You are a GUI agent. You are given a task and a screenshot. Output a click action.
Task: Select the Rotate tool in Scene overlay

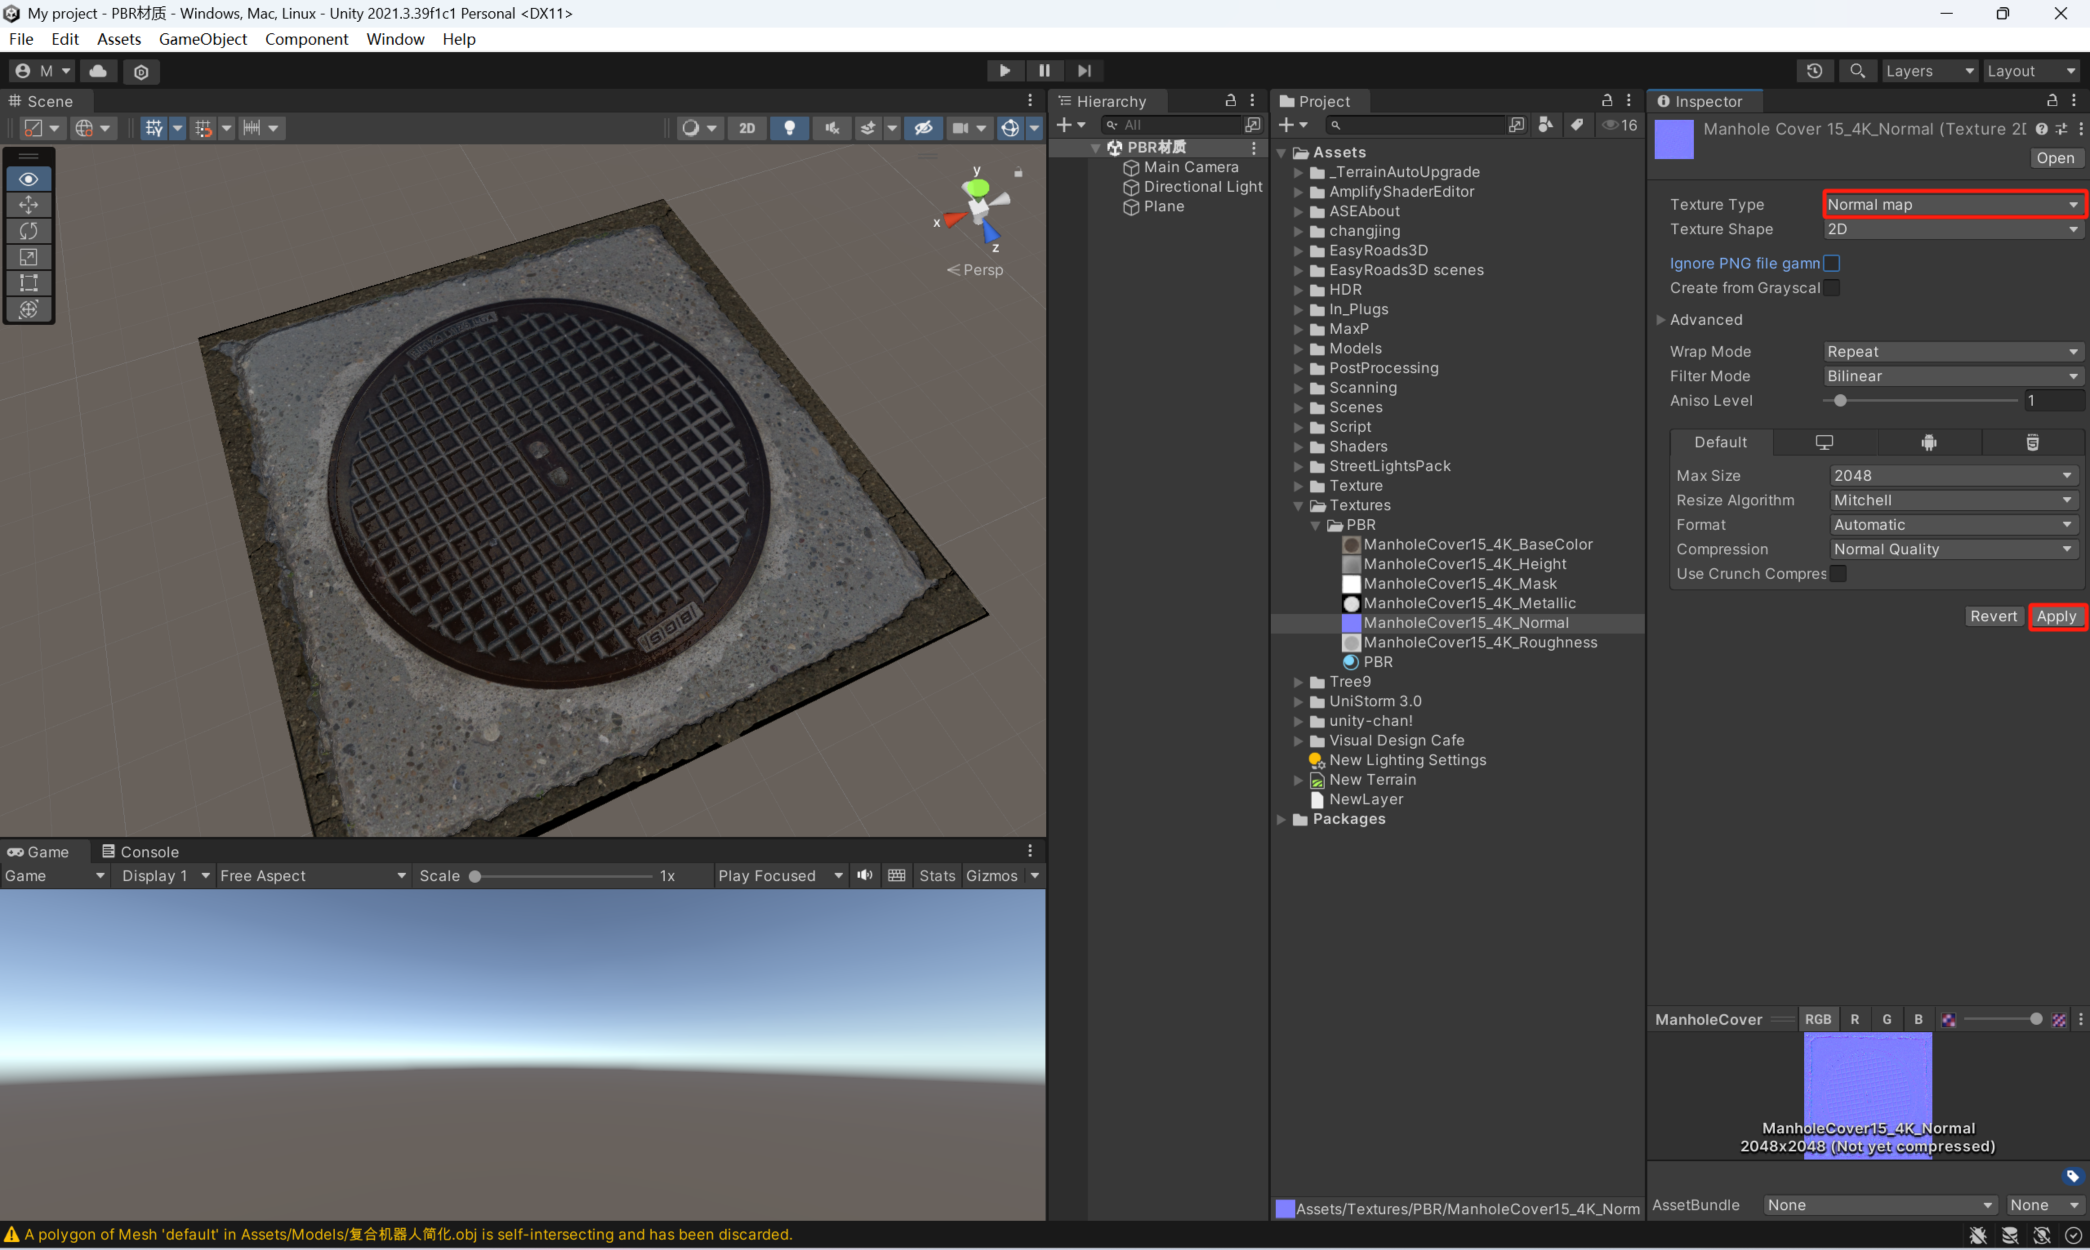(x=28, y=231)
